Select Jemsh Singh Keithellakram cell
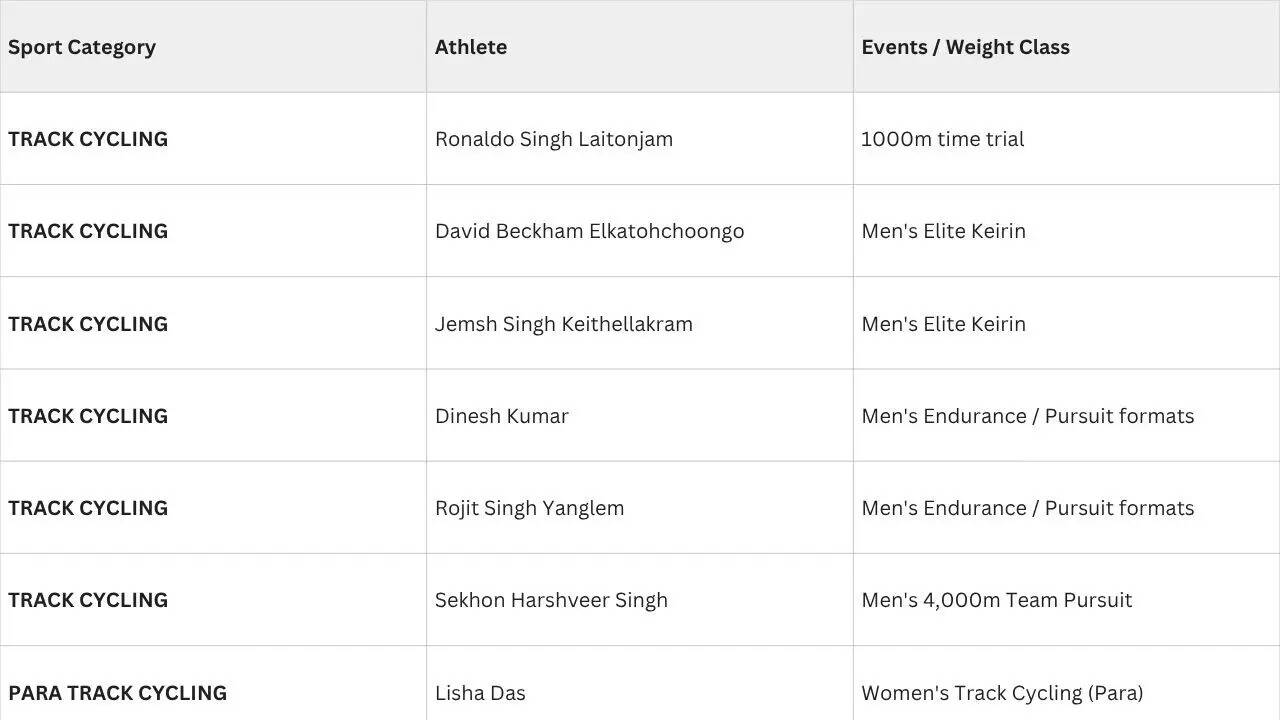This screenshot has height=720, width=1280. click(640, 324)
